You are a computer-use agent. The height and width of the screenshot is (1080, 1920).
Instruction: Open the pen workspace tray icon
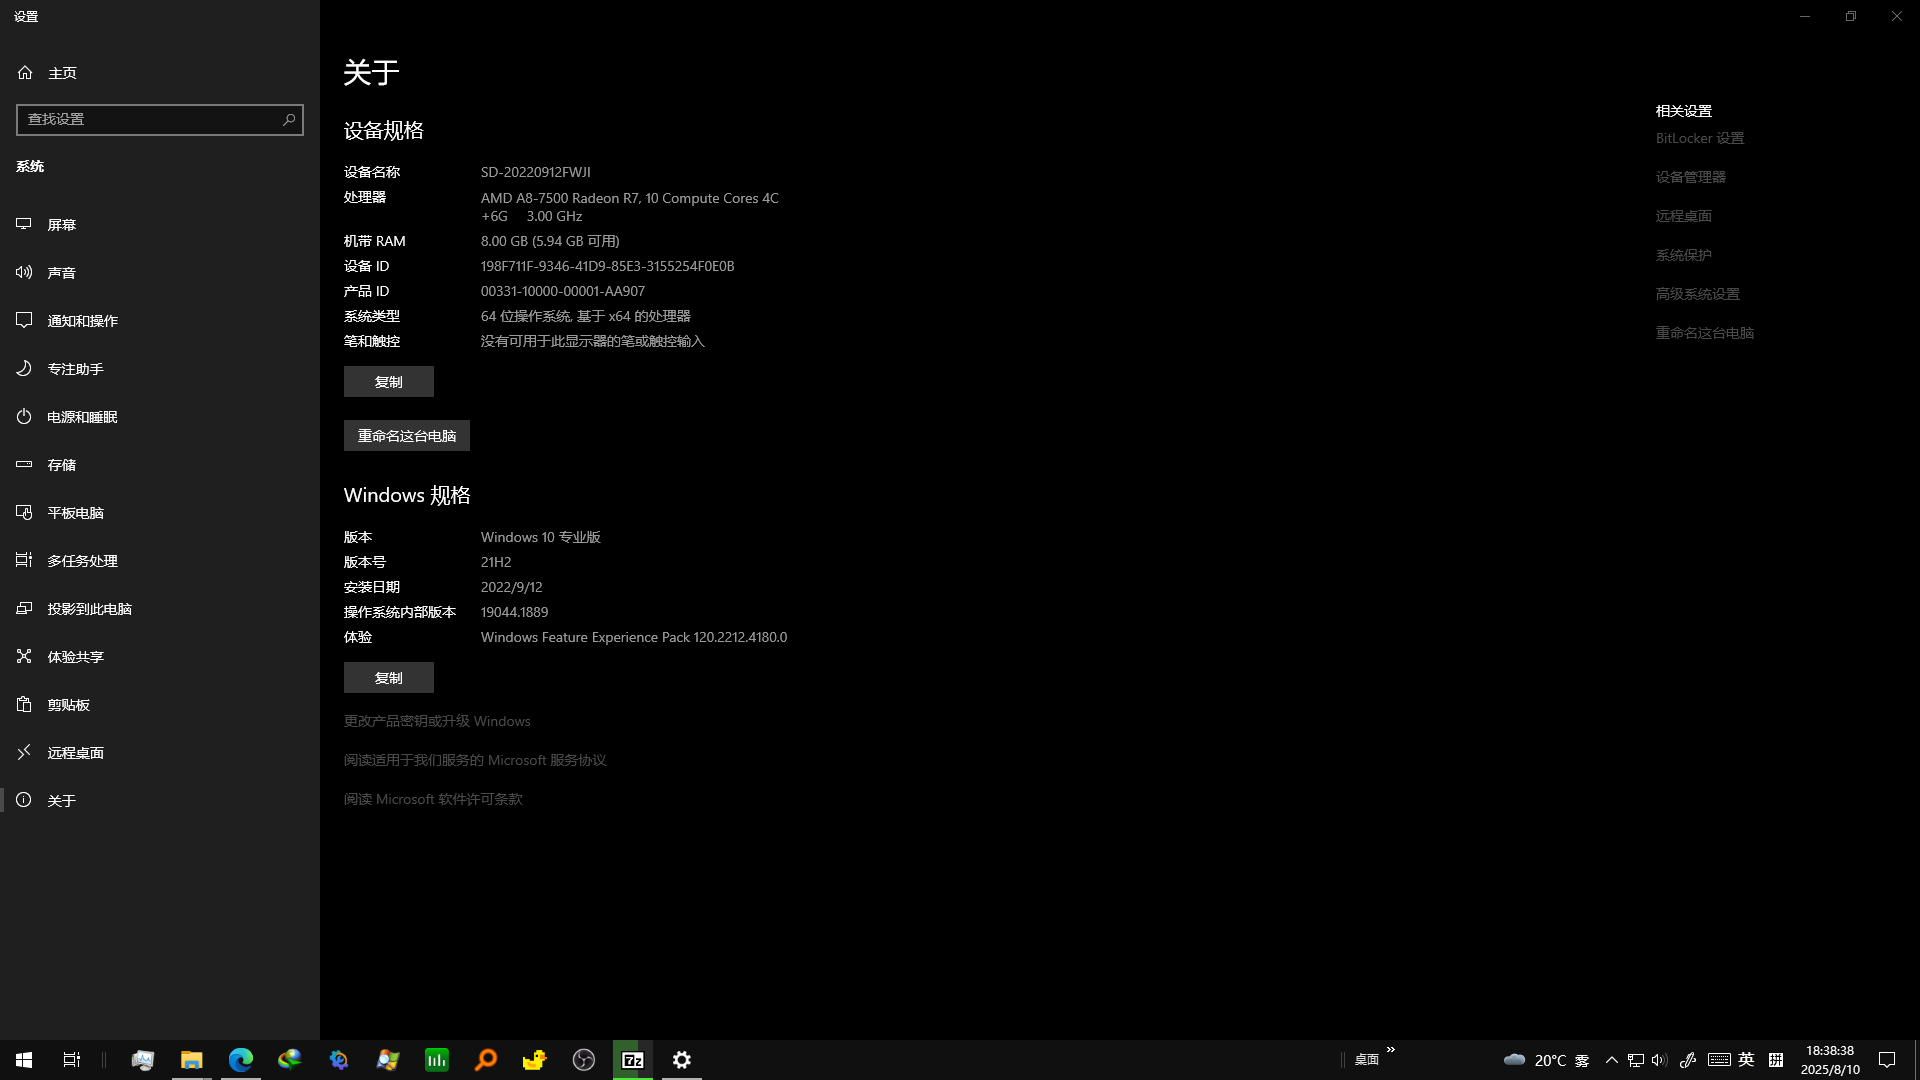(1688, 1060)
